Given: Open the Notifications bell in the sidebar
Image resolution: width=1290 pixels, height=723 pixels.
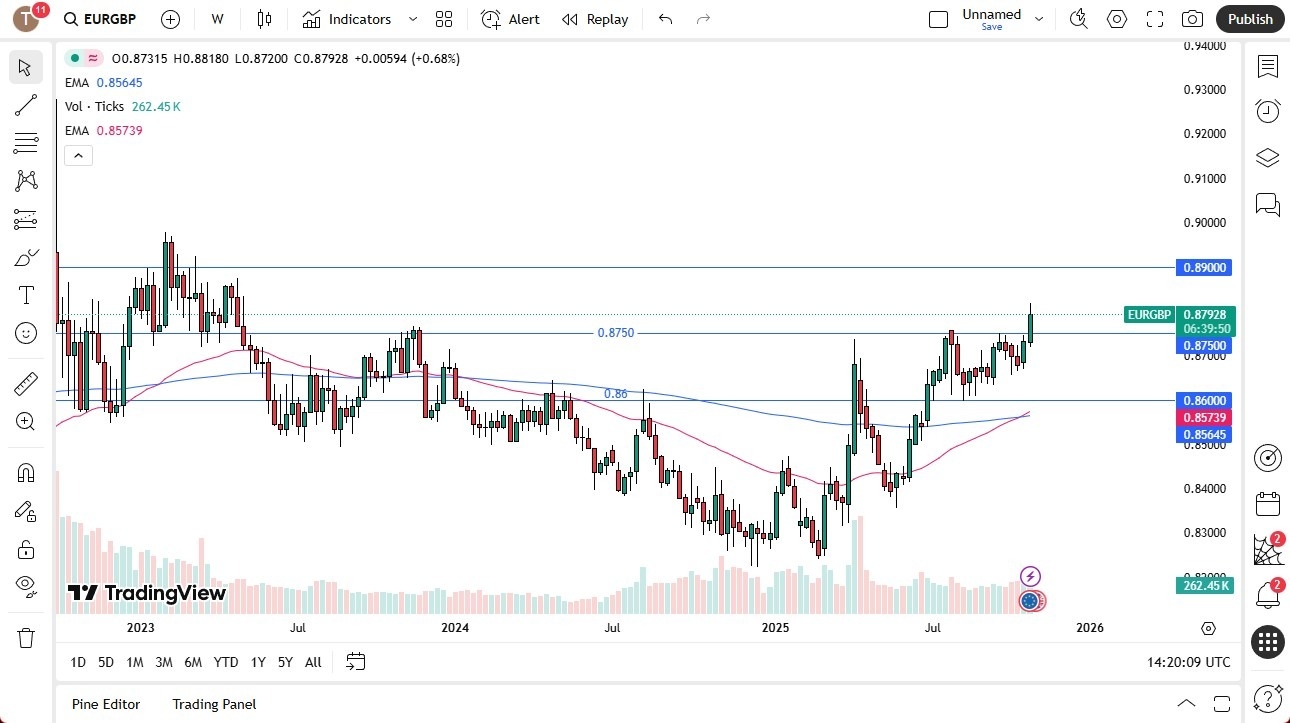Looking at the screenshot, I should (x=1267, y=594).
